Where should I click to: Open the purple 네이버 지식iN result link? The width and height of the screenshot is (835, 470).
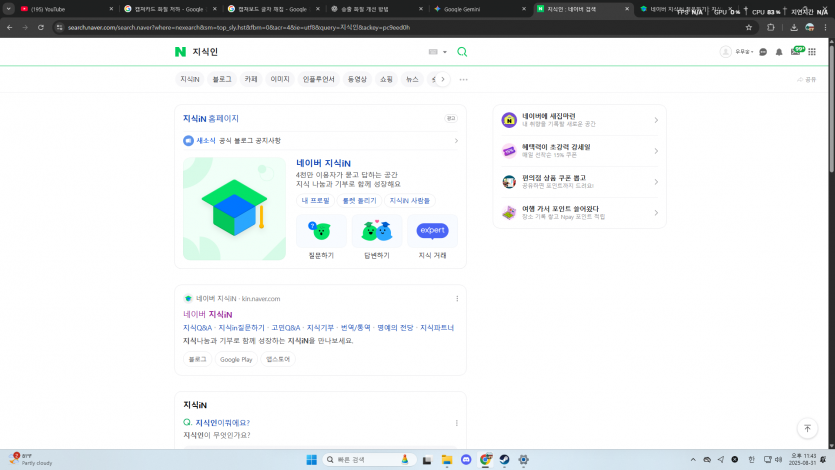click(208, 315)
